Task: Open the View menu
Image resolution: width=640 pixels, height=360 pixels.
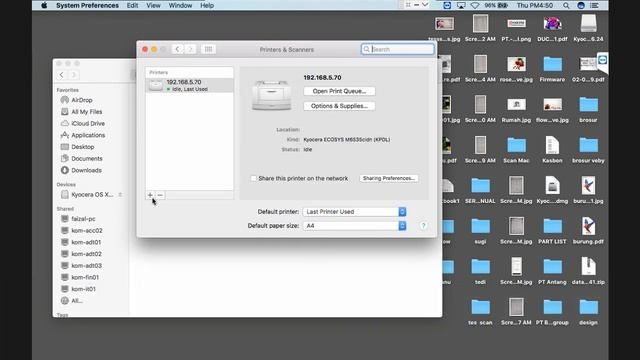Action: pyautogui.click(x=153, y=5)
